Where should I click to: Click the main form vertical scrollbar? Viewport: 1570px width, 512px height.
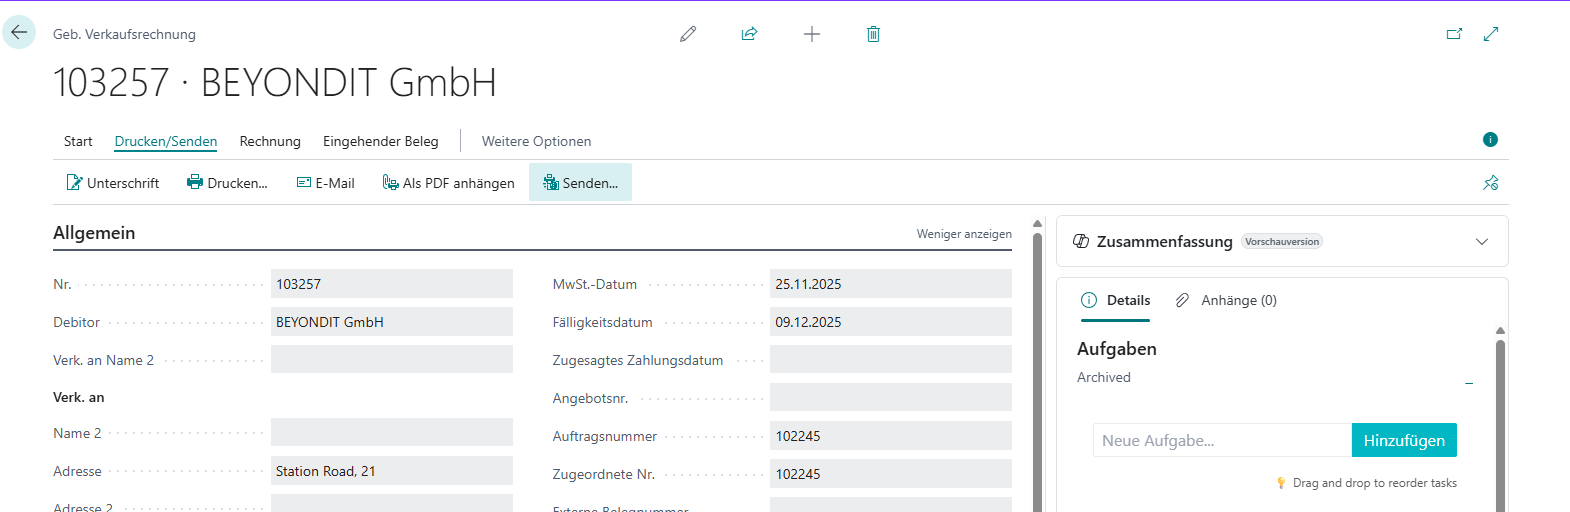[1037, 370]
